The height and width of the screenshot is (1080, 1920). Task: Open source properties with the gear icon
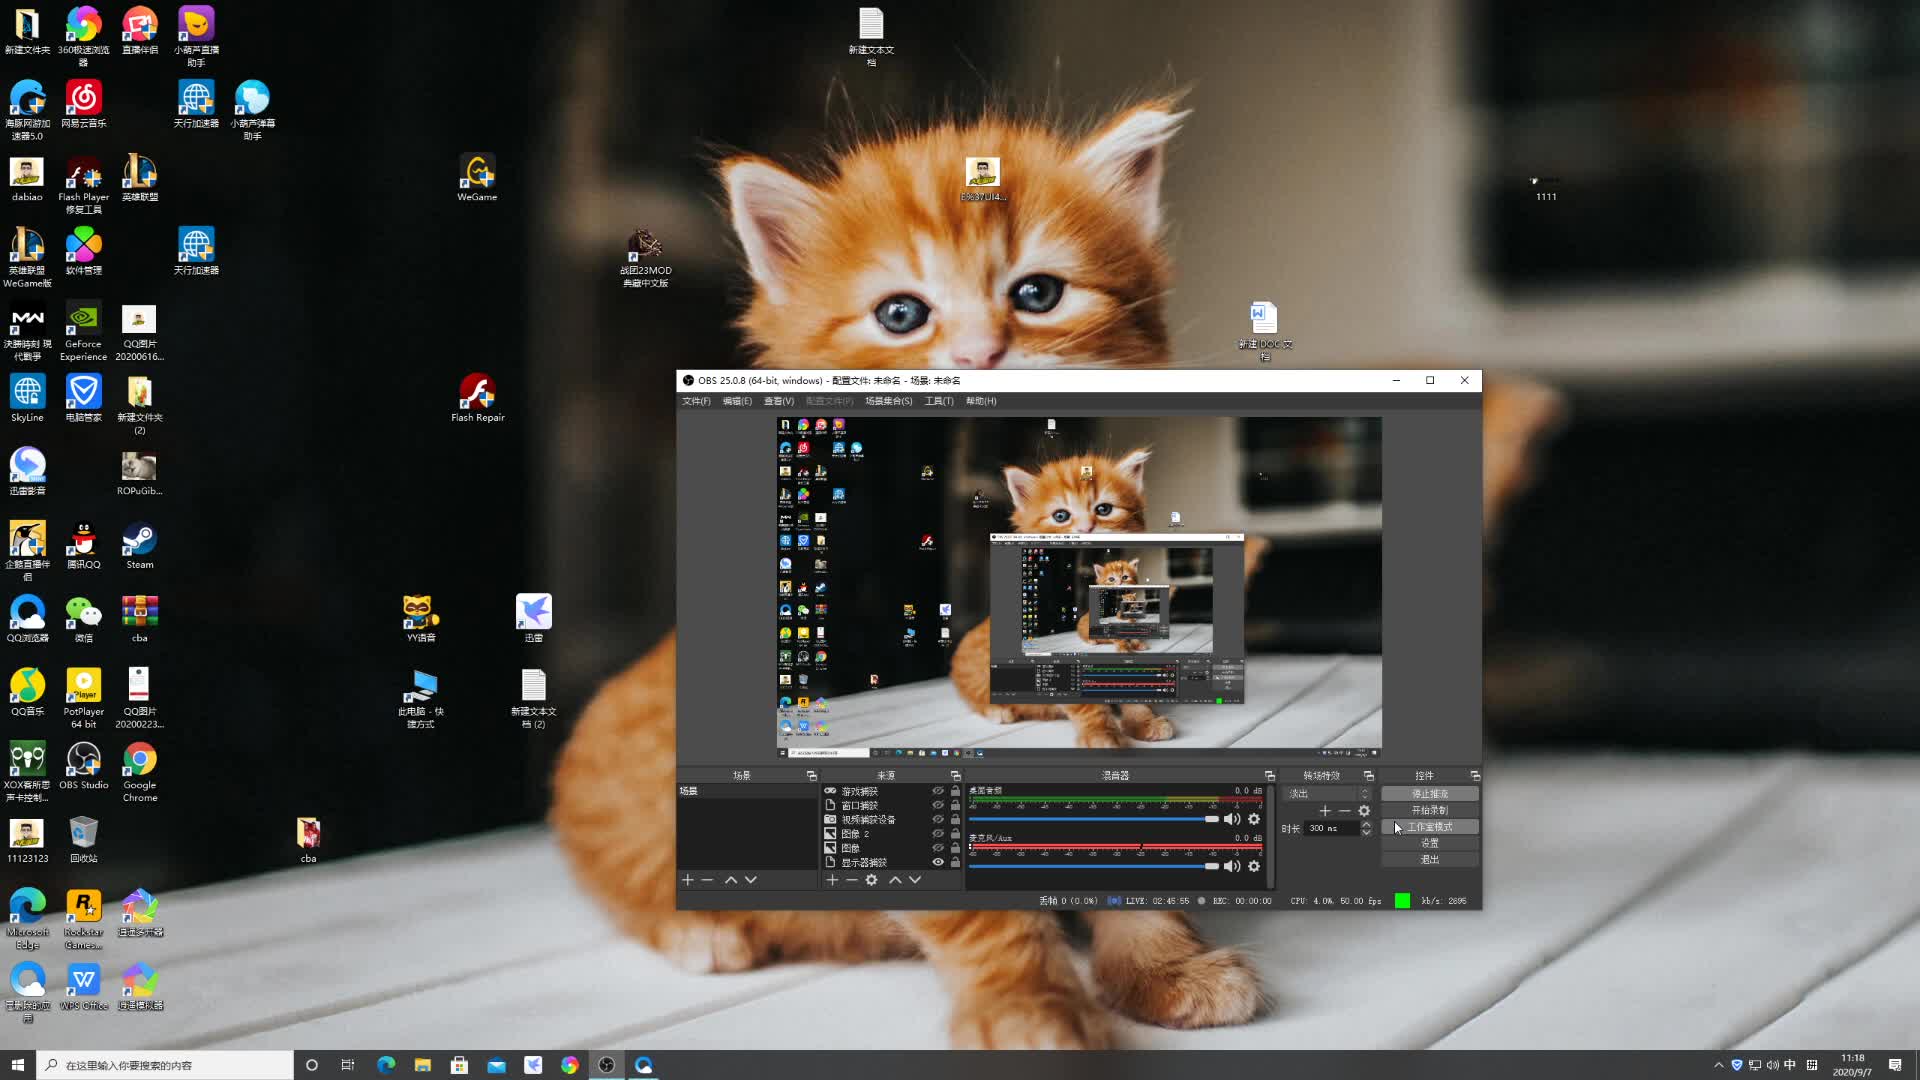[872, 880]
